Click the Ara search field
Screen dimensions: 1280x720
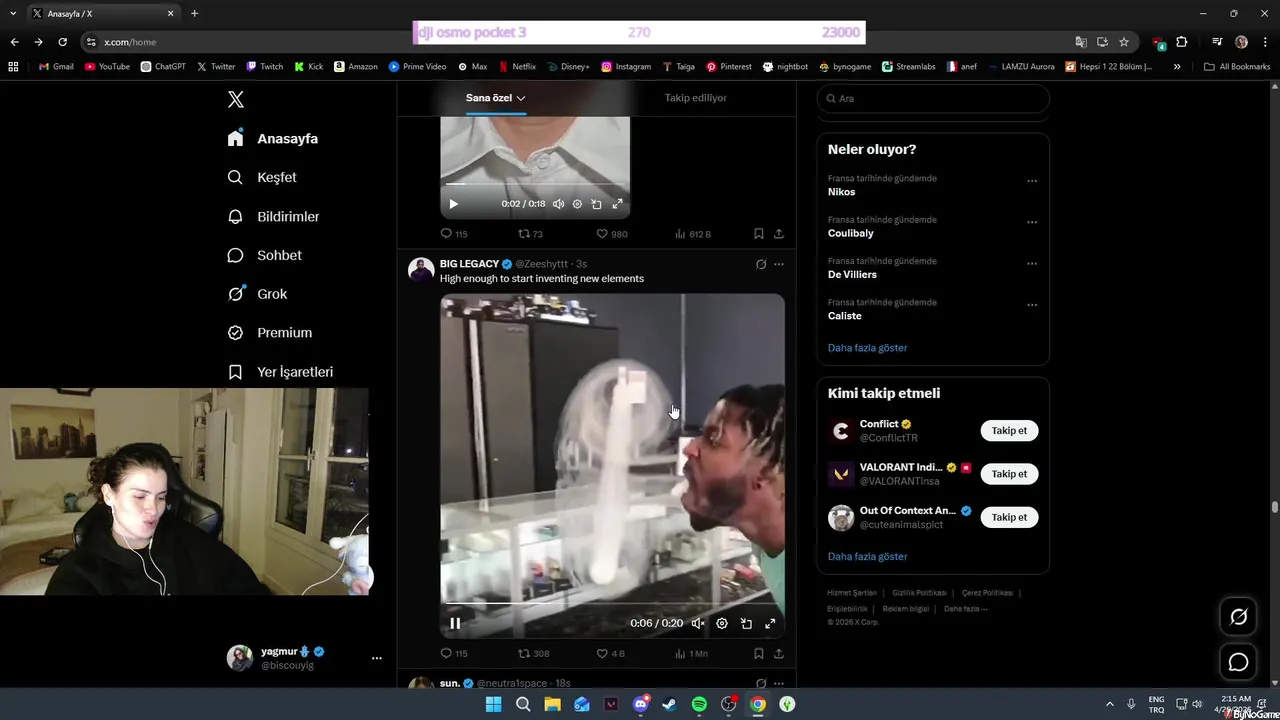933,99
